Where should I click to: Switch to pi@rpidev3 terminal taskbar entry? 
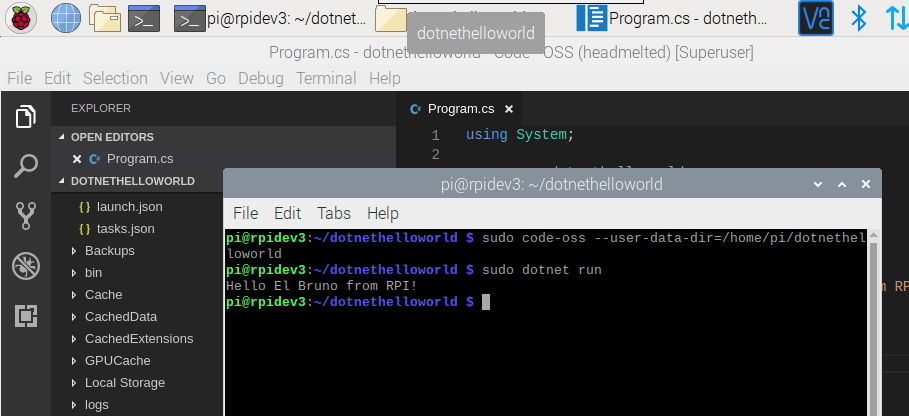coord(271,19)
